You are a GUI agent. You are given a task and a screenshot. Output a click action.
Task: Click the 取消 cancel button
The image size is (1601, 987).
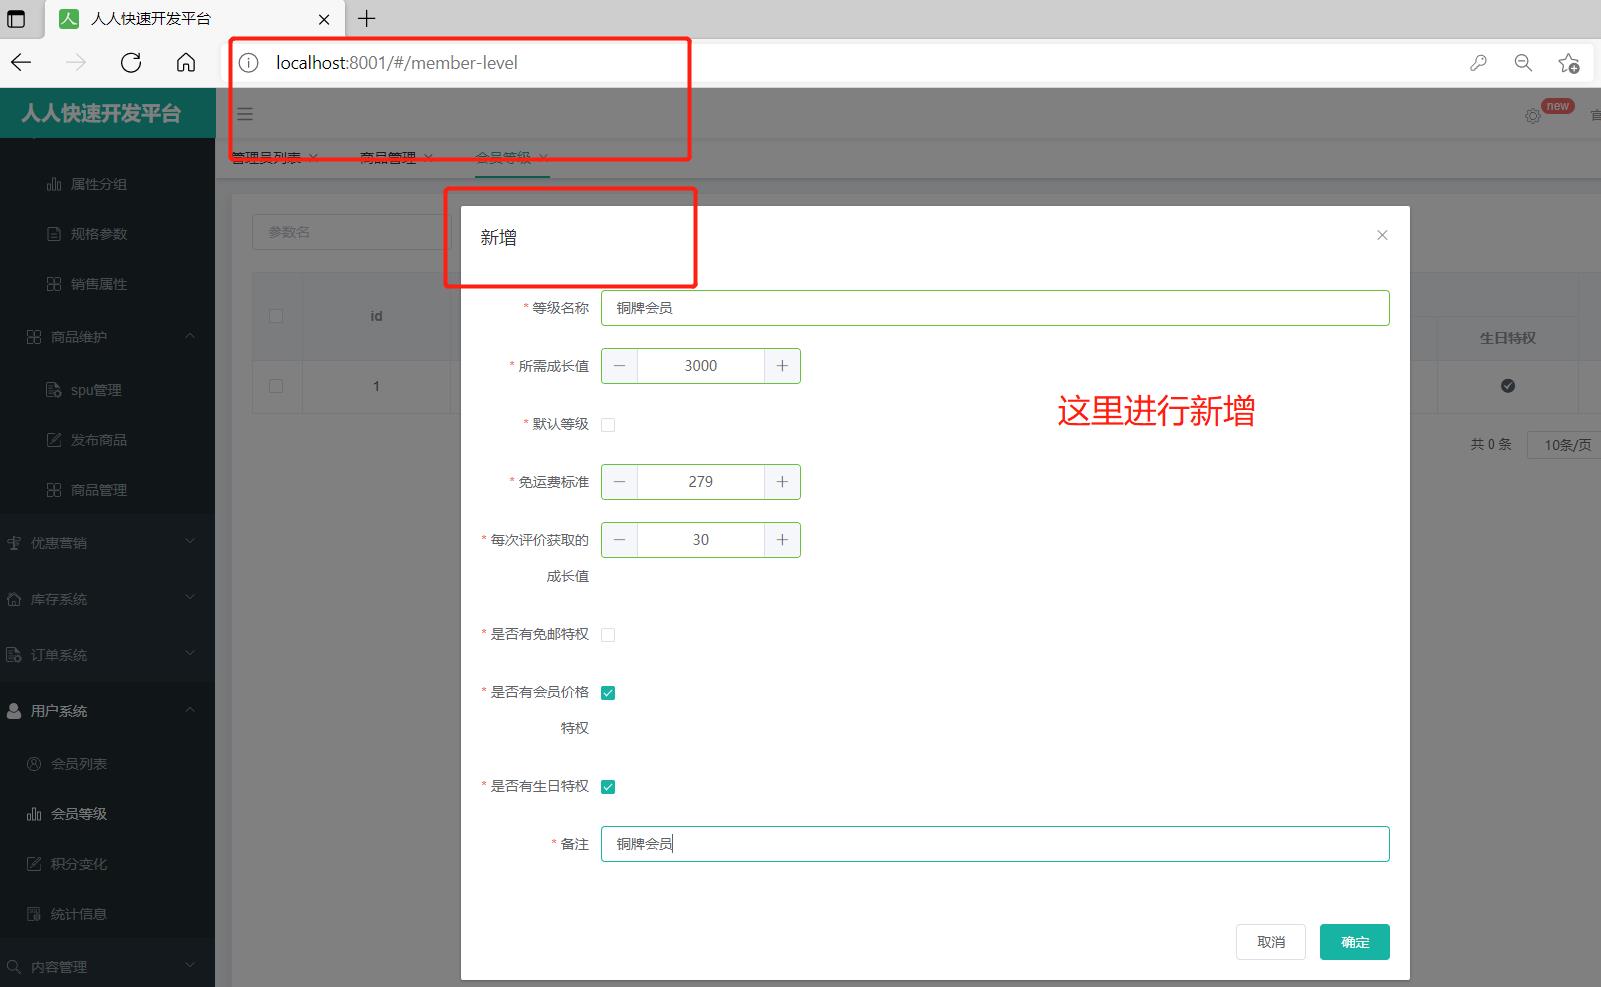pos(1271,942)
